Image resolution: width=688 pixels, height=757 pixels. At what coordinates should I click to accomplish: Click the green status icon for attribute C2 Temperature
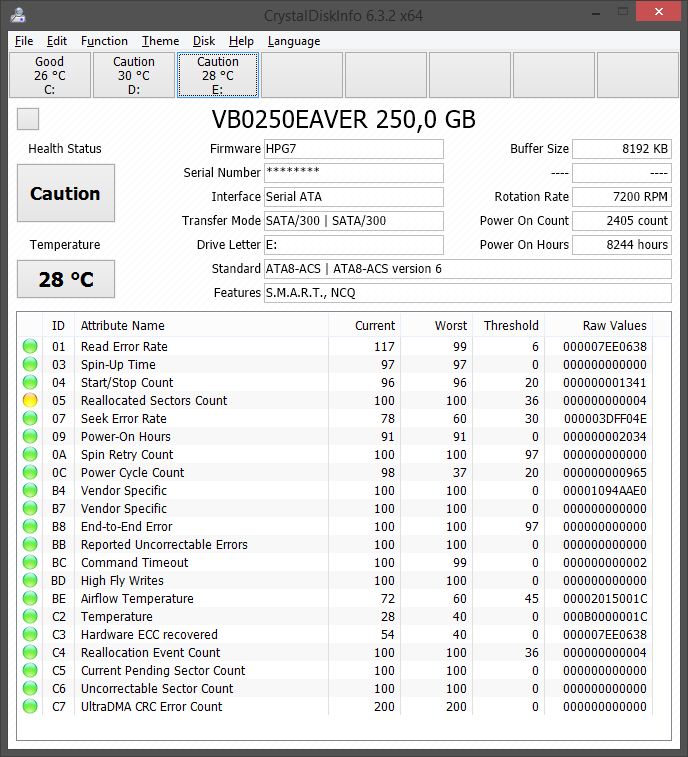coord(30,616)
